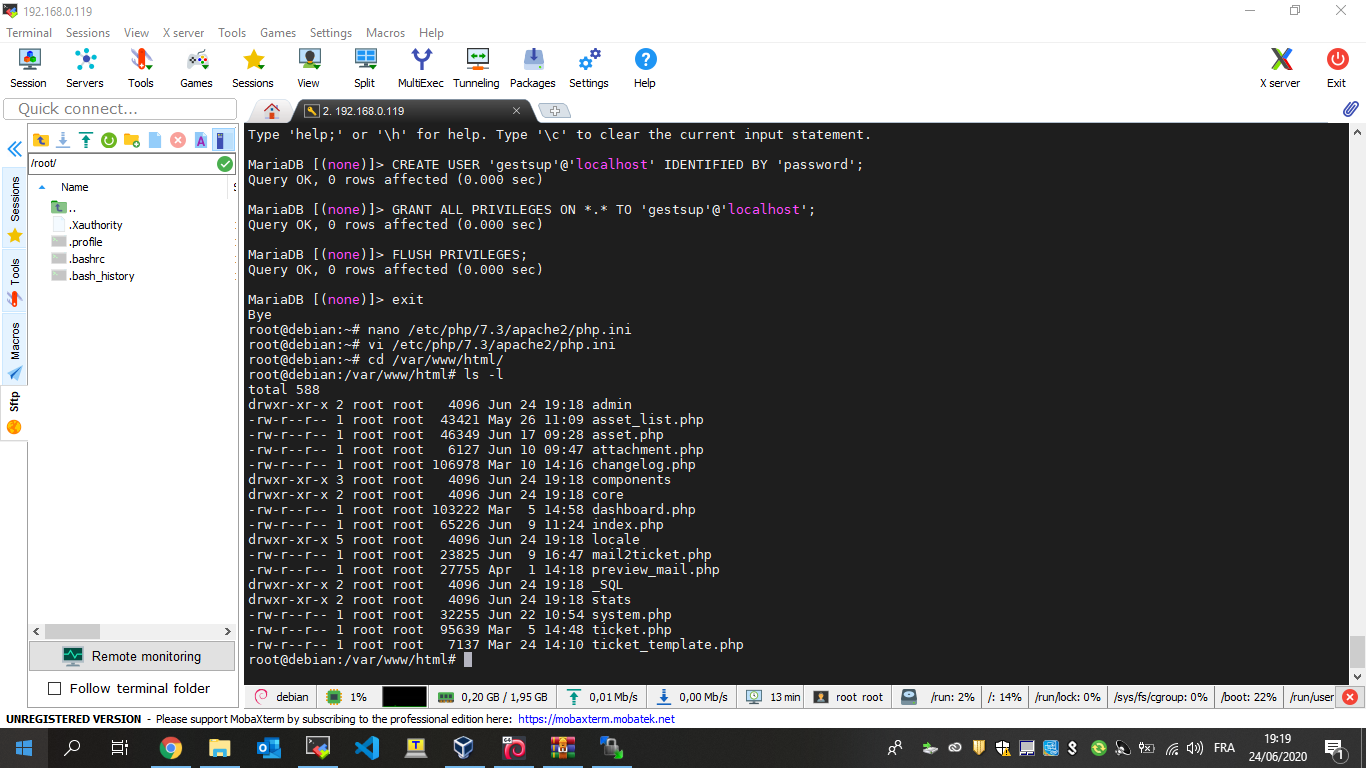
Task: Click the paperclip icon at top right
Action: point(1350,109)
